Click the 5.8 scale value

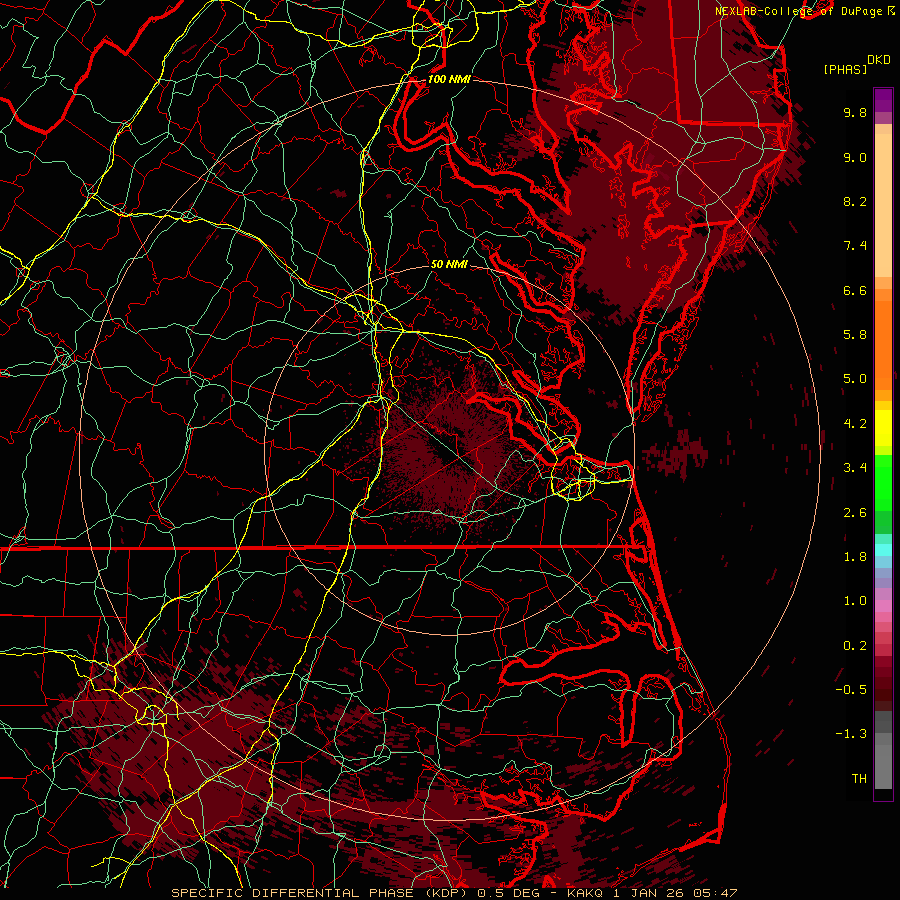coord(855,335)
